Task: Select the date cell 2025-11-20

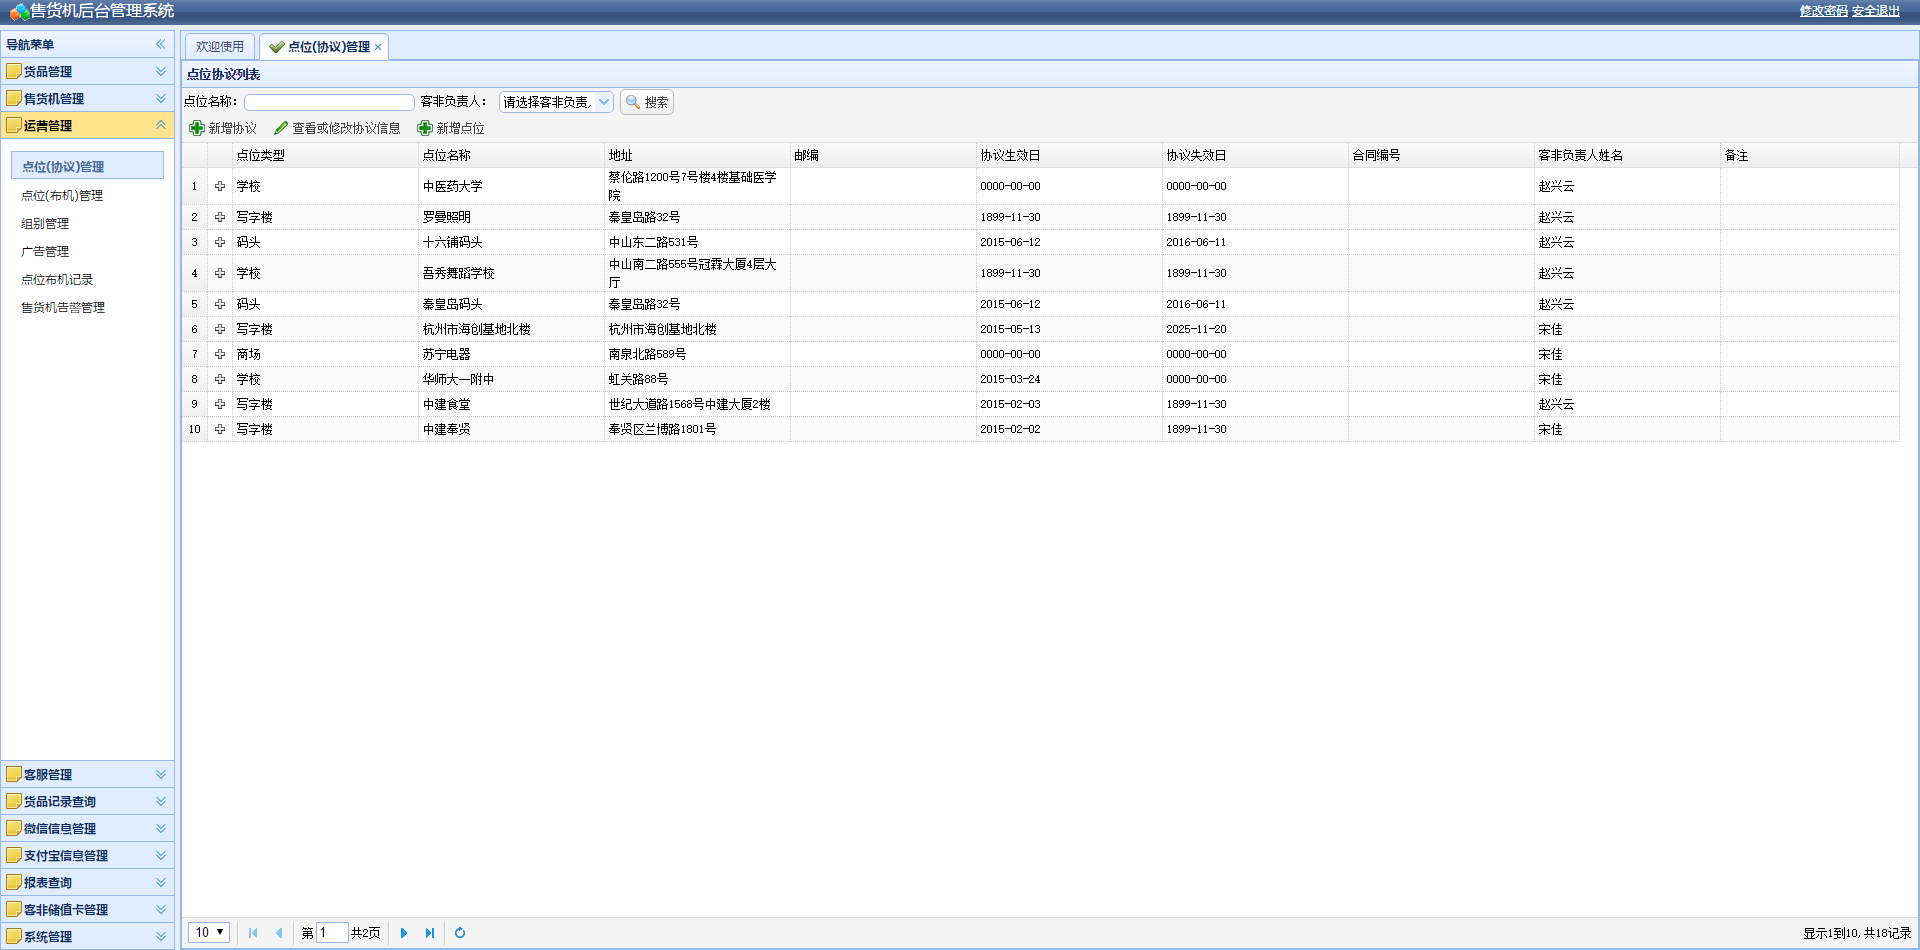Action: [x=1255, y=329]
